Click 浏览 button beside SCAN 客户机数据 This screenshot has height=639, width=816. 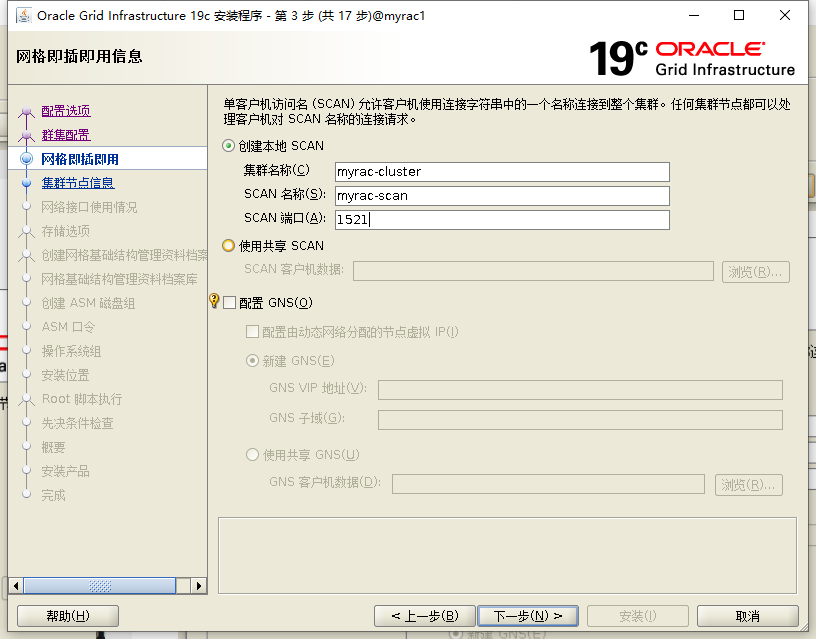coord(756,272)
